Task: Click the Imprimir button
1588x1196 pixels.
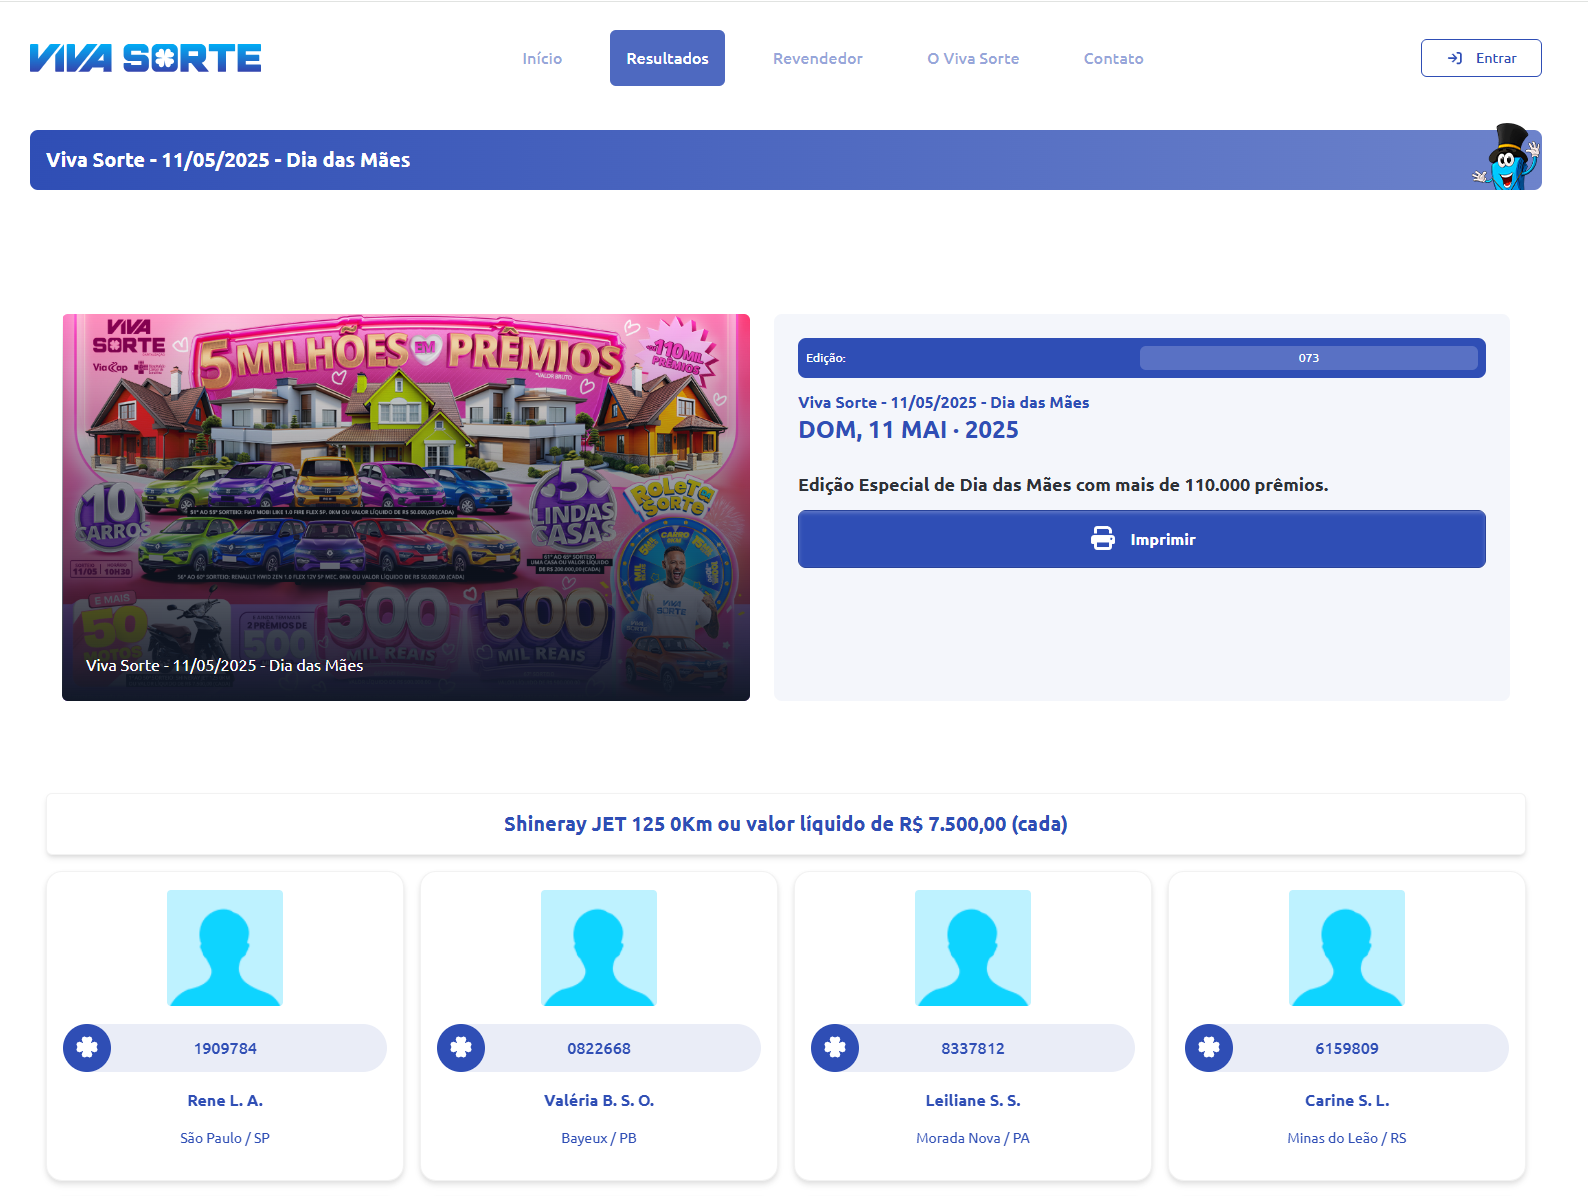Action: (x=1141, y=539)
